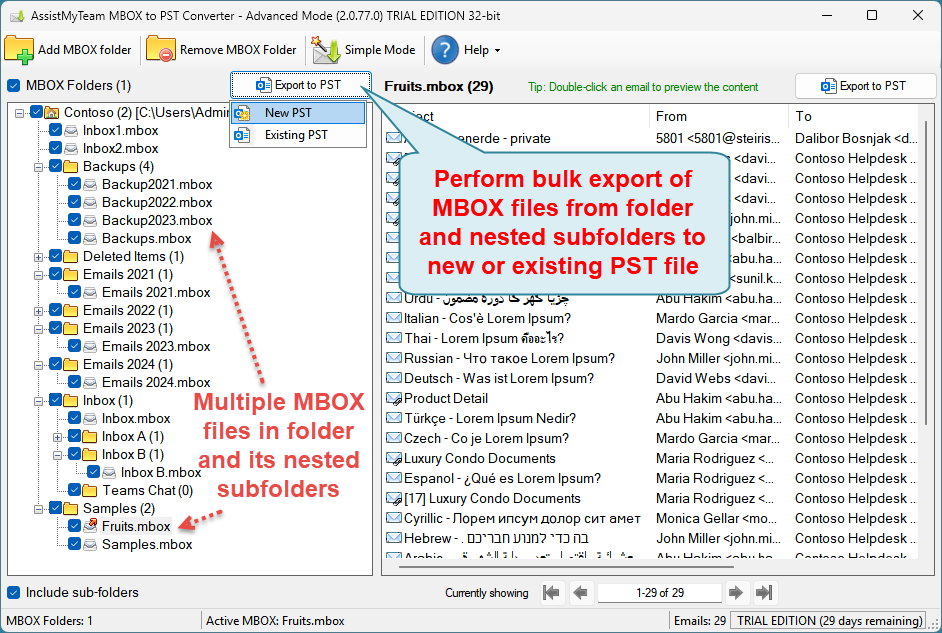The image size is (942, 633).
Task: Sort emails by the From column header
Action: (x=718, y=116)
